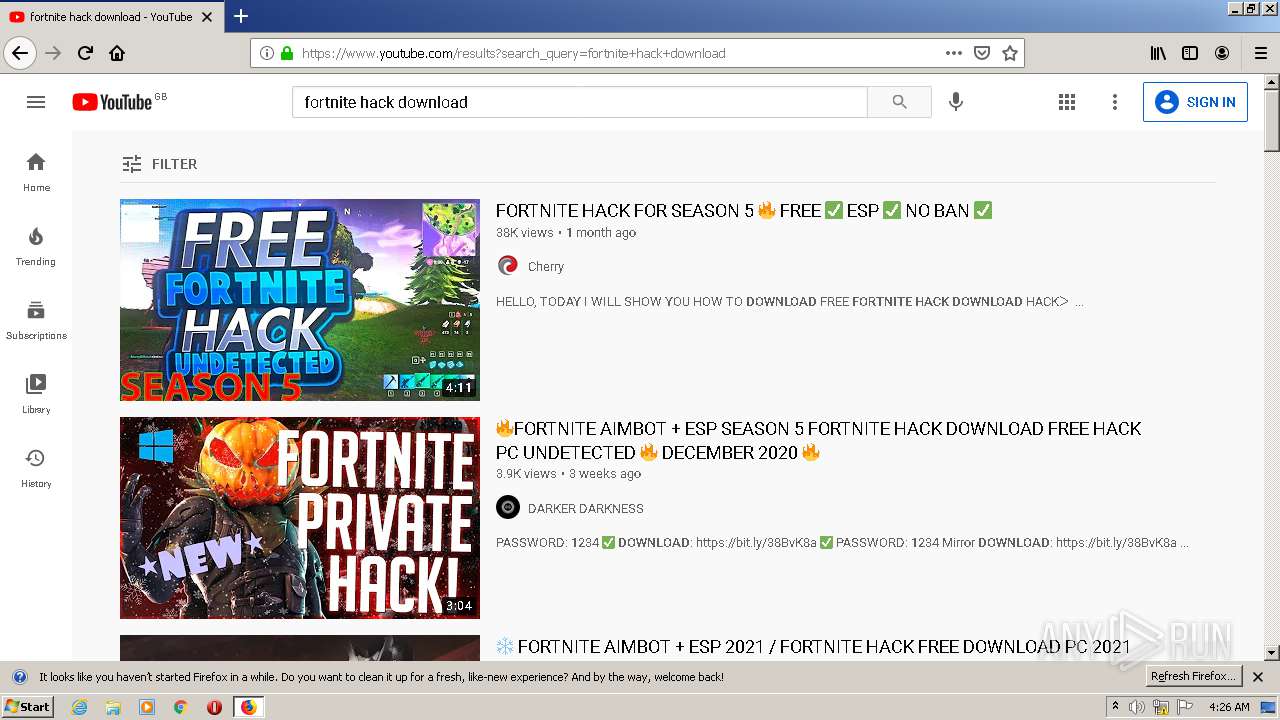Open FORTNITE AIMBOT + ESP 2021 title

[813, 646]
